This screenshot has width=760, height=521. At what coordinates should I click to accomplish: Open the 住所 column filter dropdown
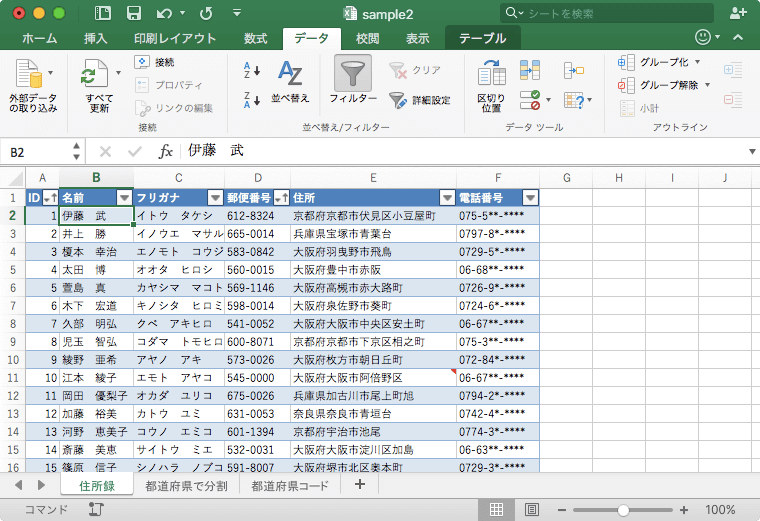447,198
